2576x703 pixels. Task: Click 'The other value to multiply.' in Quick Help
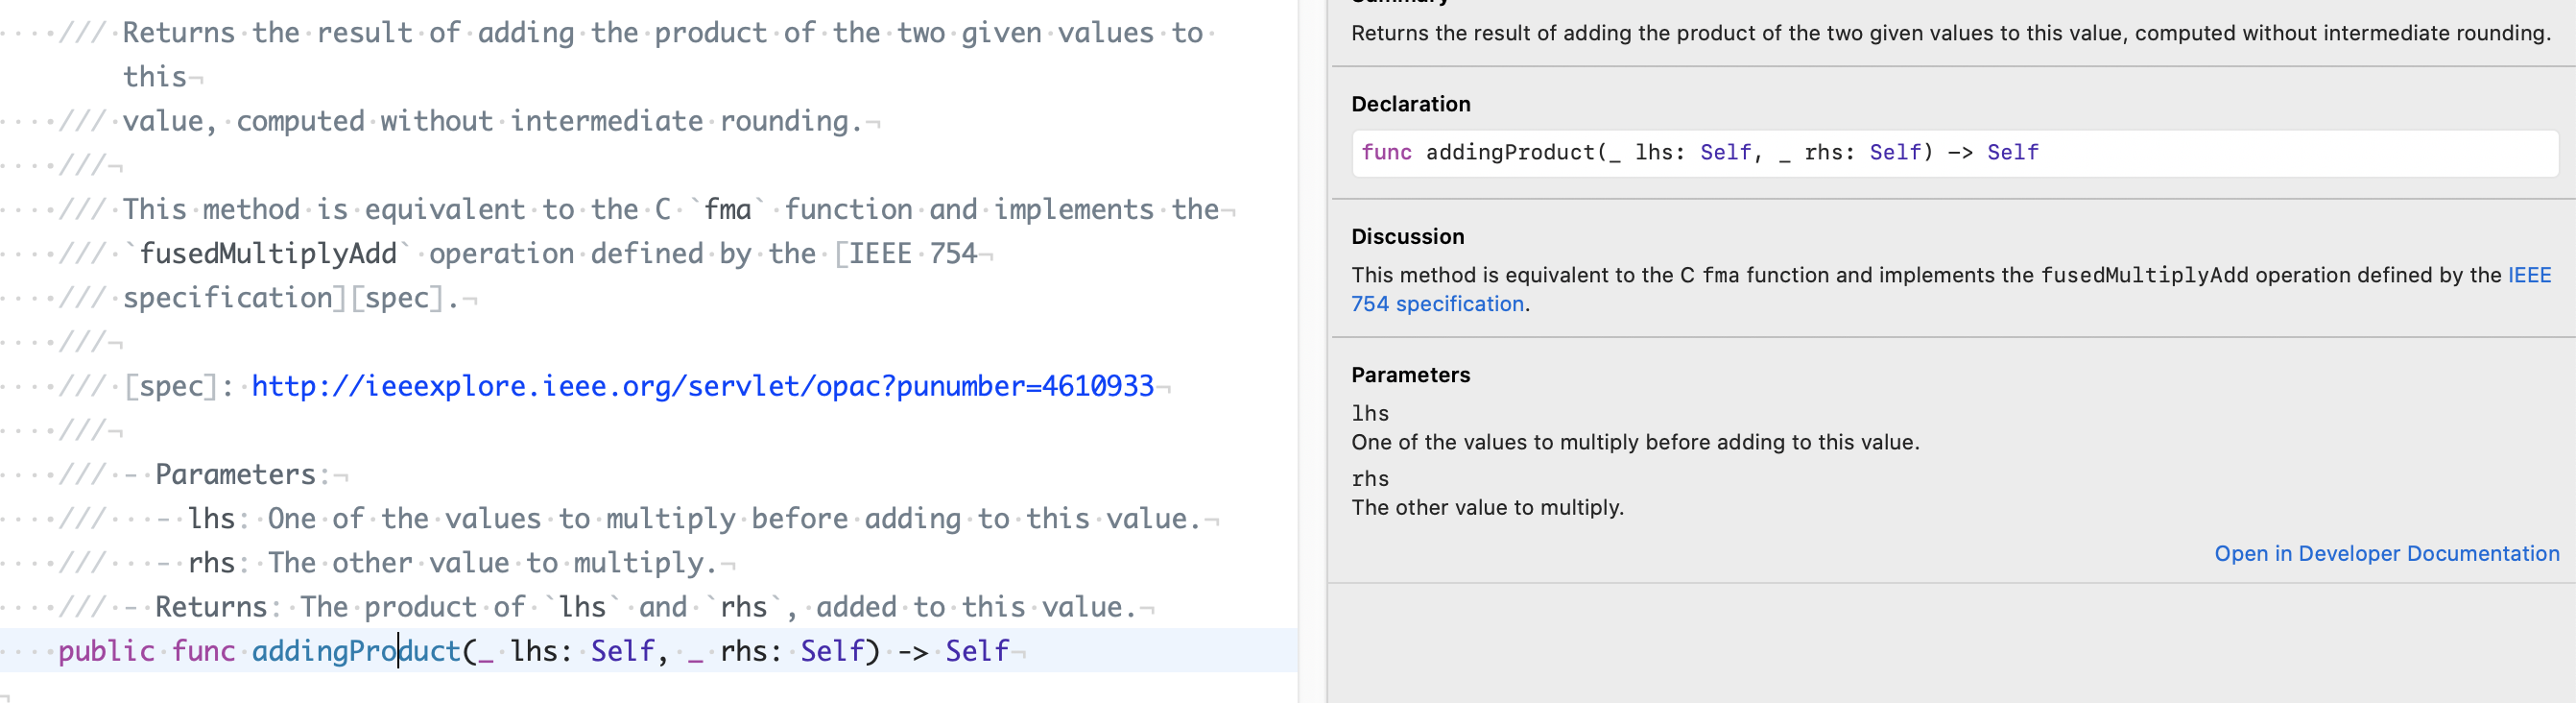coord(1487,508)
